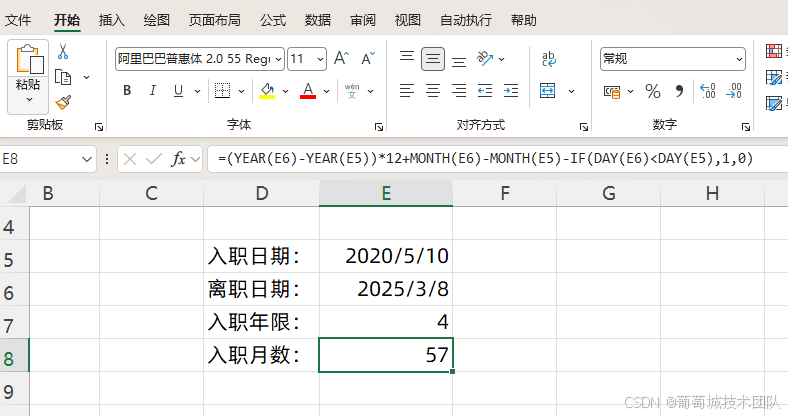Open the 文件 menu
788x416 pixels.
(18, 20)
